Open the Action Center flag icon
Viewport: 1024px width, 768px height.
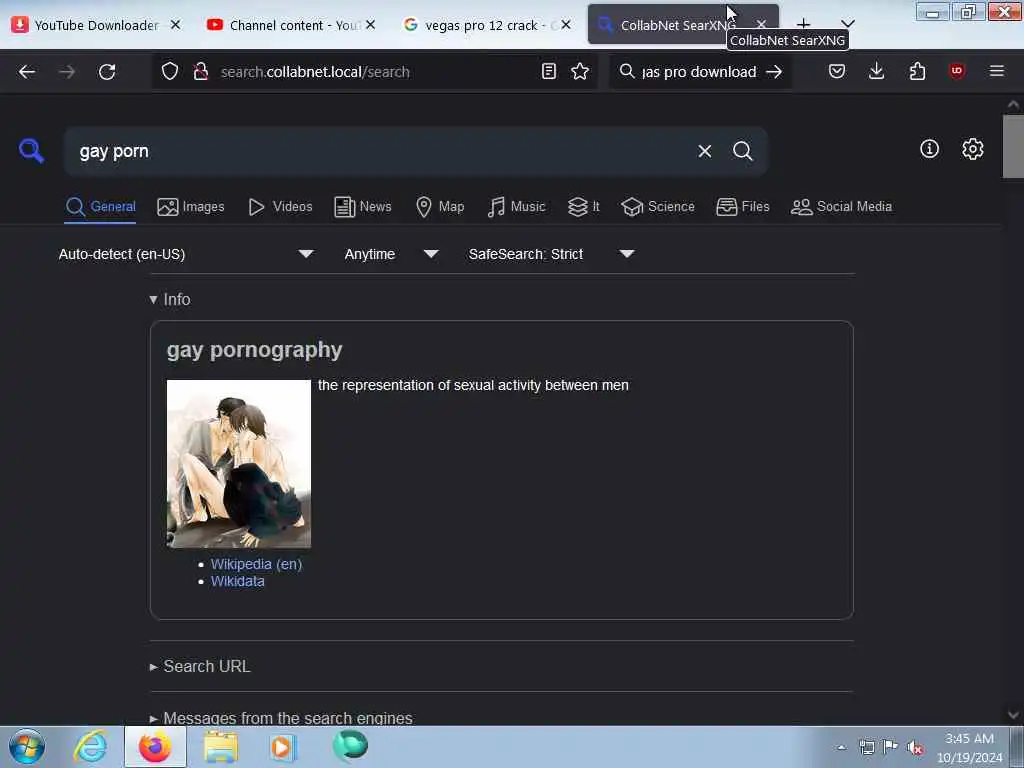pos(890,748)
